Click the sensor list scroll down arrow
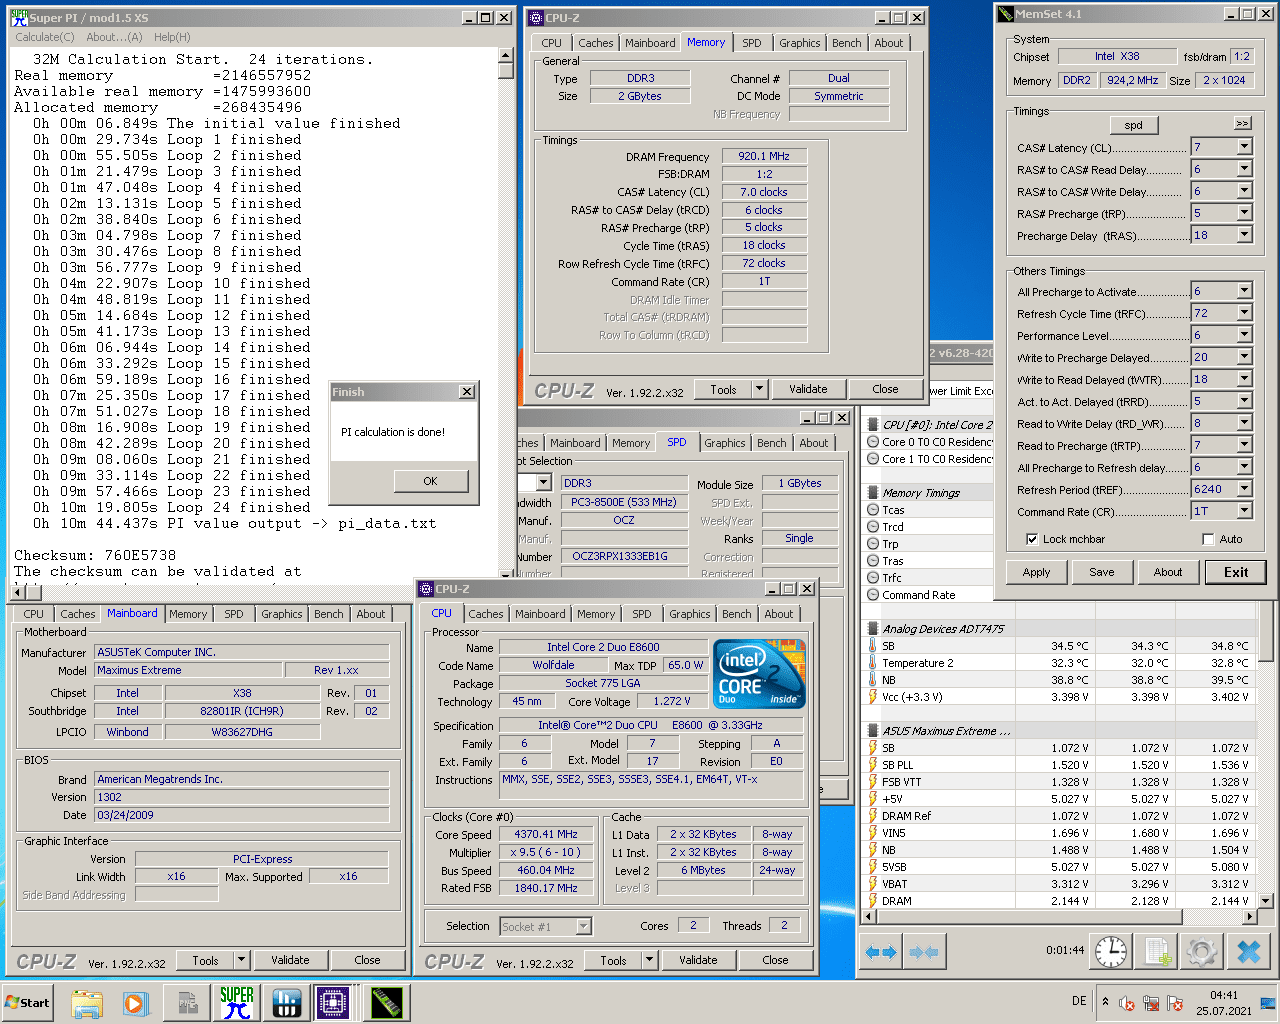The height and width of the screenshot is (1024, 1280). [x=1265, y=901]
